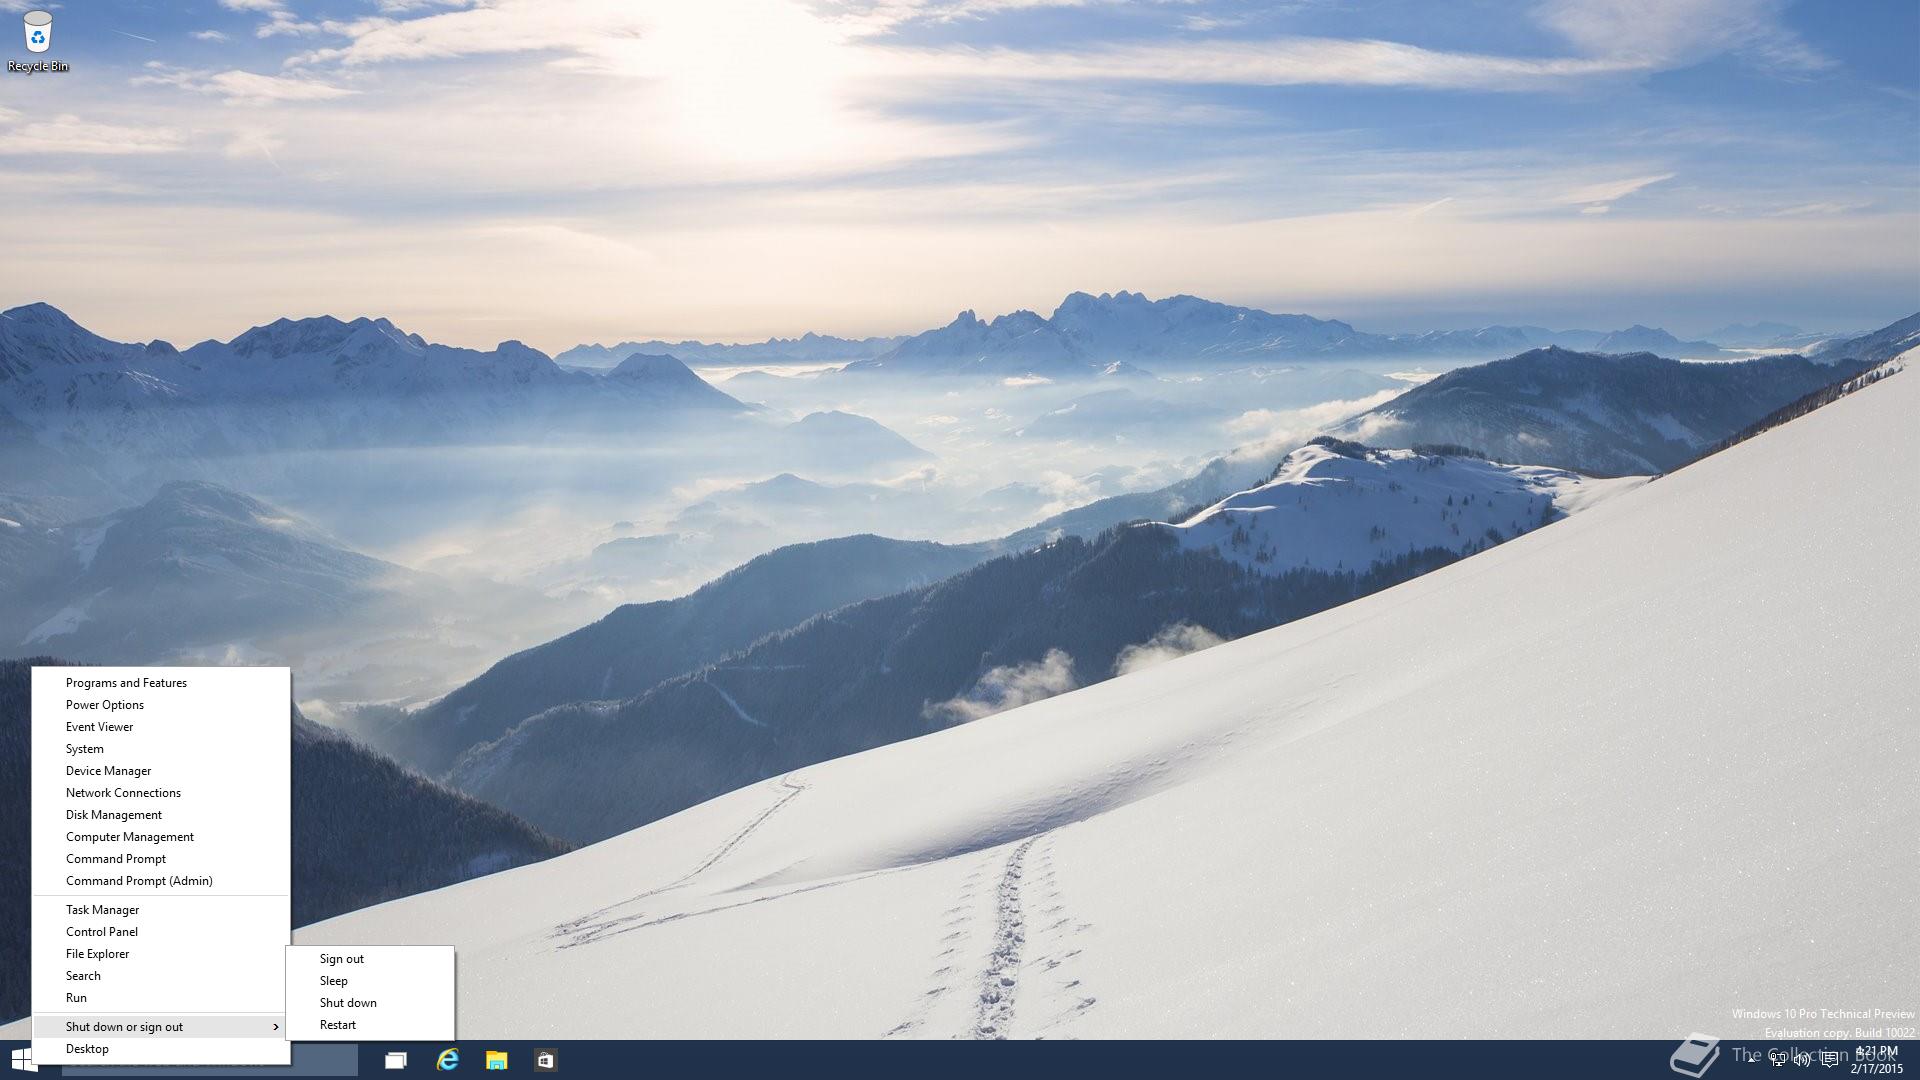The width and height of the screenshot is (1920, 1080).
Task: Show hidden tray icons arrow
Action: (x=1752, y=1060)
